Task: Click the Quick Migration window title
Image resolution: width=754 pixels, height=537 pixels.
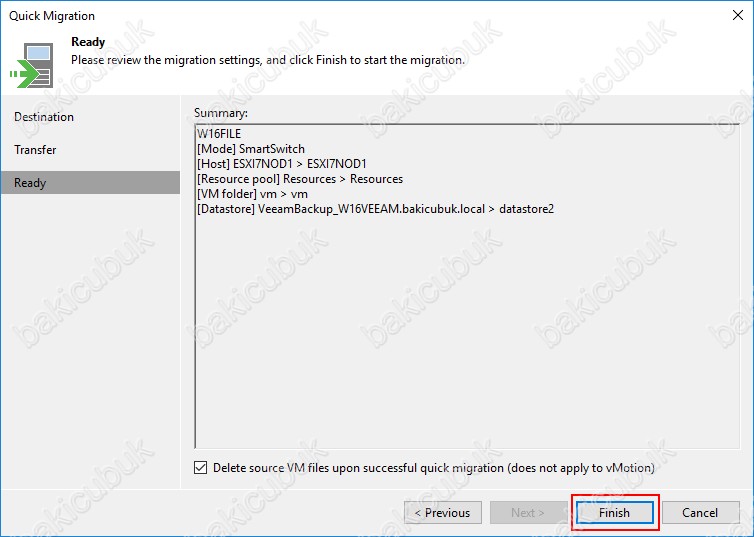Action: [52, 15]
